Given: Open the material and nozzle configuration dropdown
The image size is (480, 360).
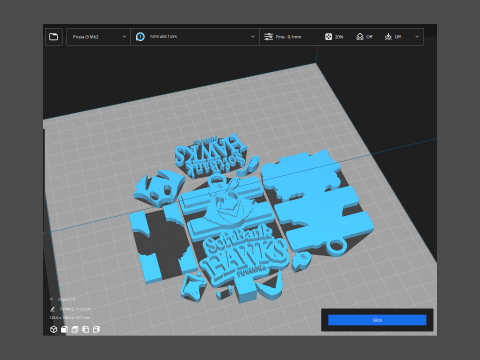Looking at the screenshot, I should click(195, 37).
